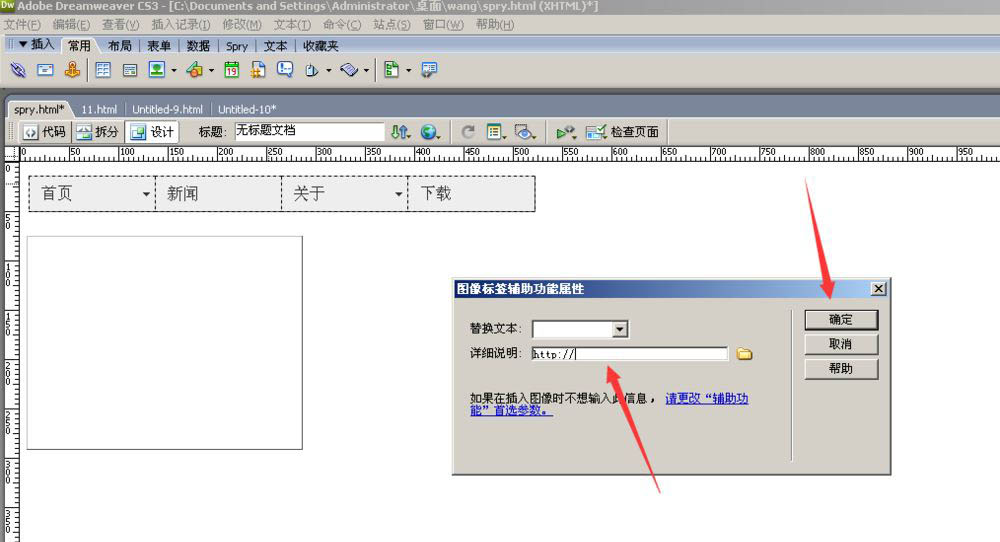
Task: Click the Tag Chooser icon
Action: [x=429, y=70]
